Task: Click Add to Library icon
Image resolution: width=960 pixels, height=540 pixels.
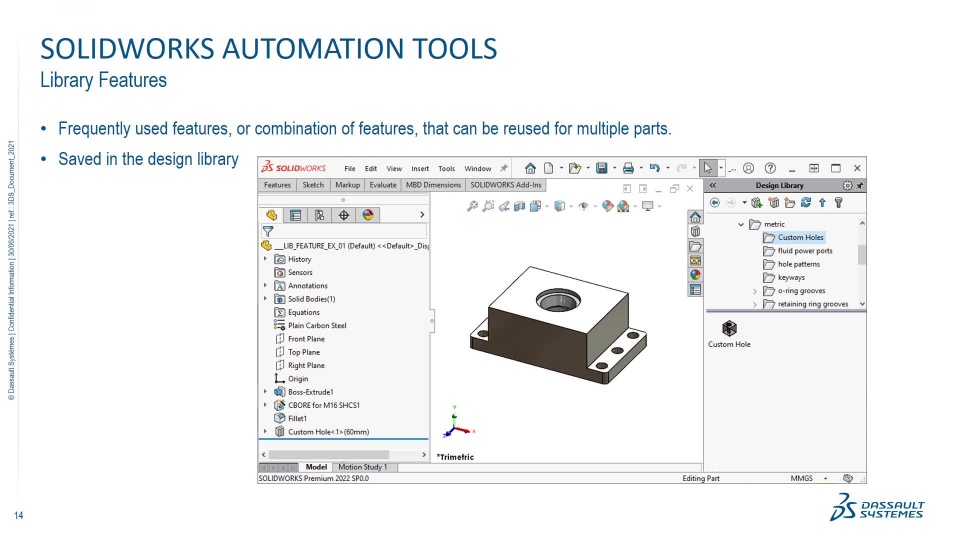Action: pyautogui.click(x=757, y=203)
